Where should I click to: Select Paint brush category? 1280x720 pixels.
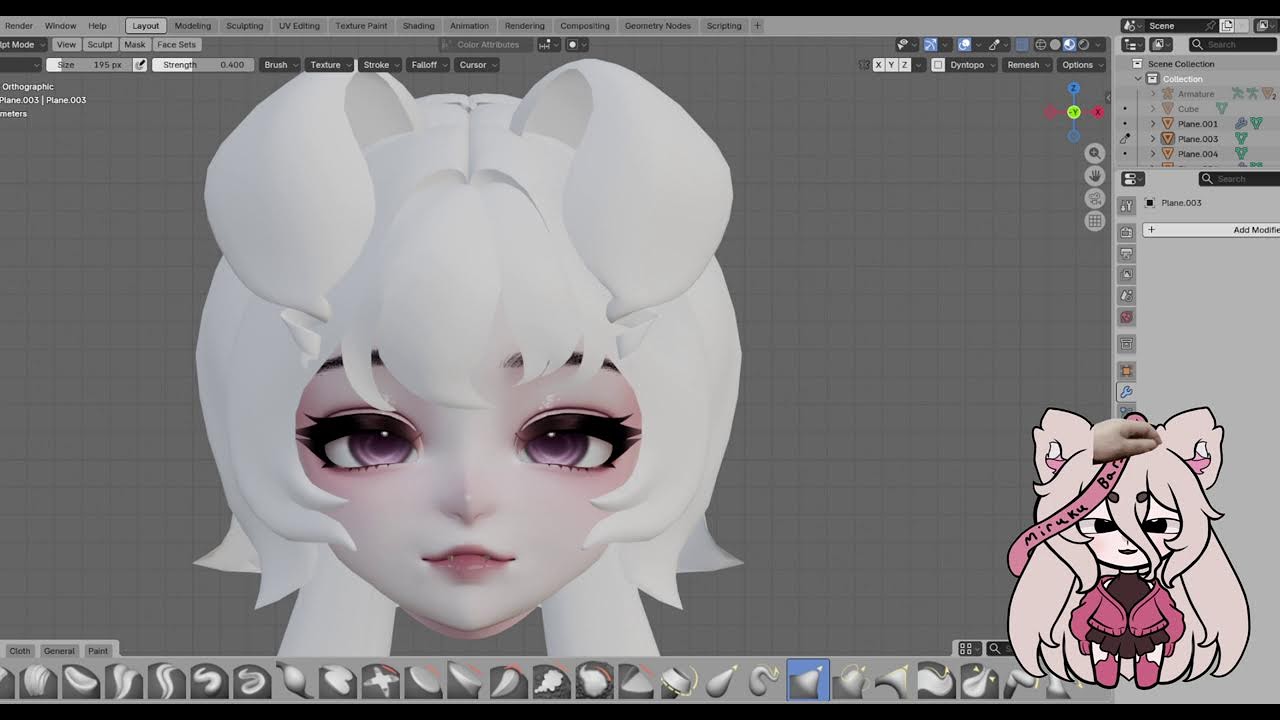(98, 651)
